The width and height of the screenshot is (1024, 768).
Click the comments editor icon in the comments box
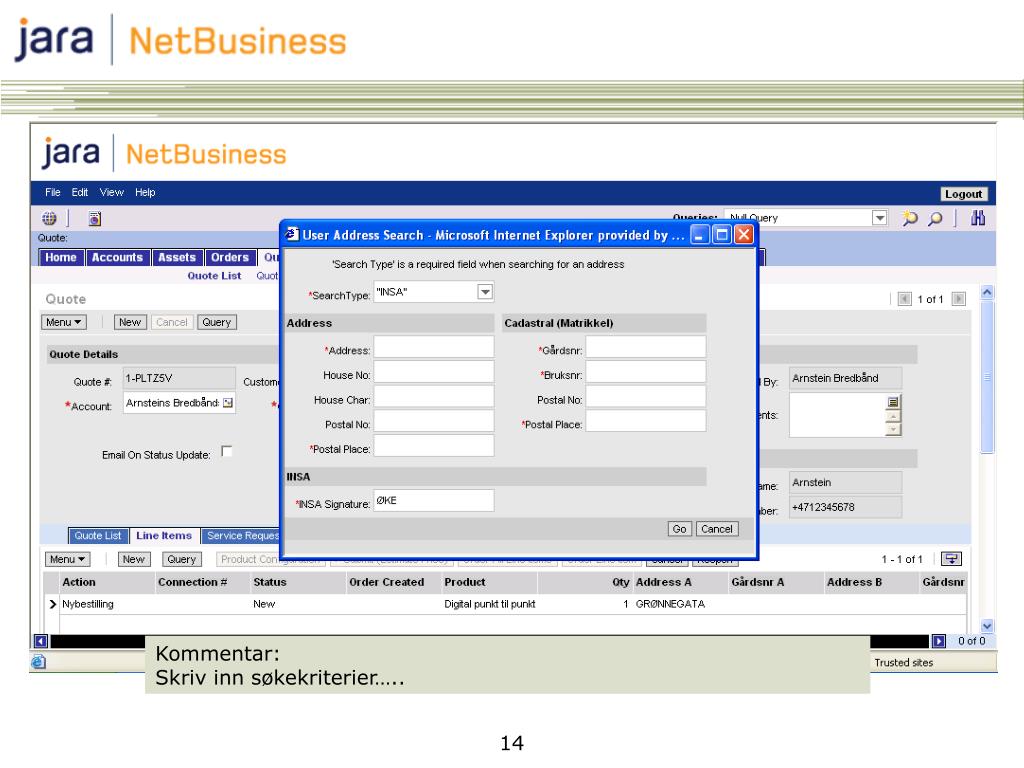[893, 402]
